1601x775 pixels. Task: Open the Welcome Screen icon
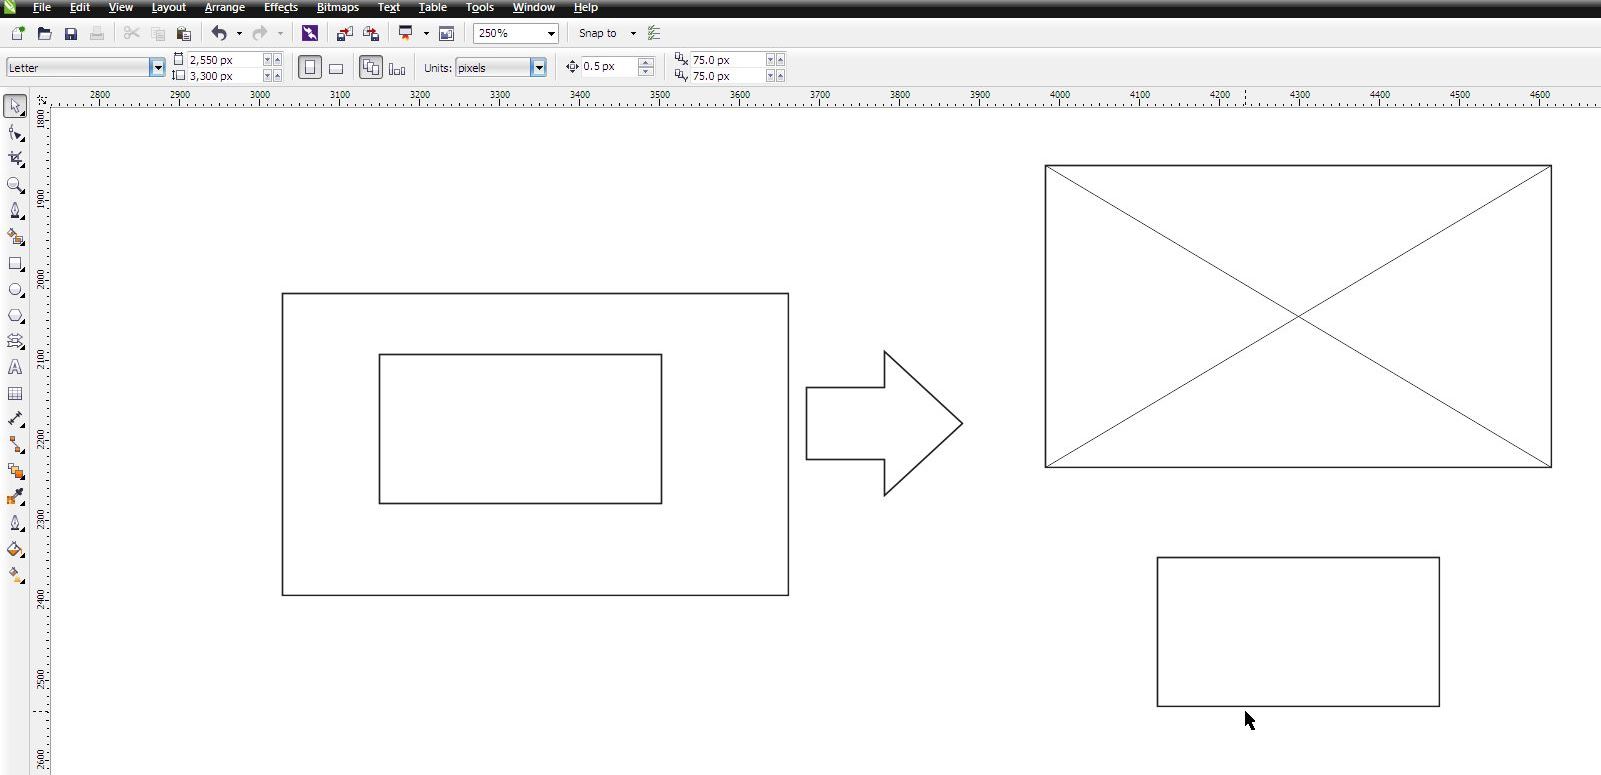(447, 33)
